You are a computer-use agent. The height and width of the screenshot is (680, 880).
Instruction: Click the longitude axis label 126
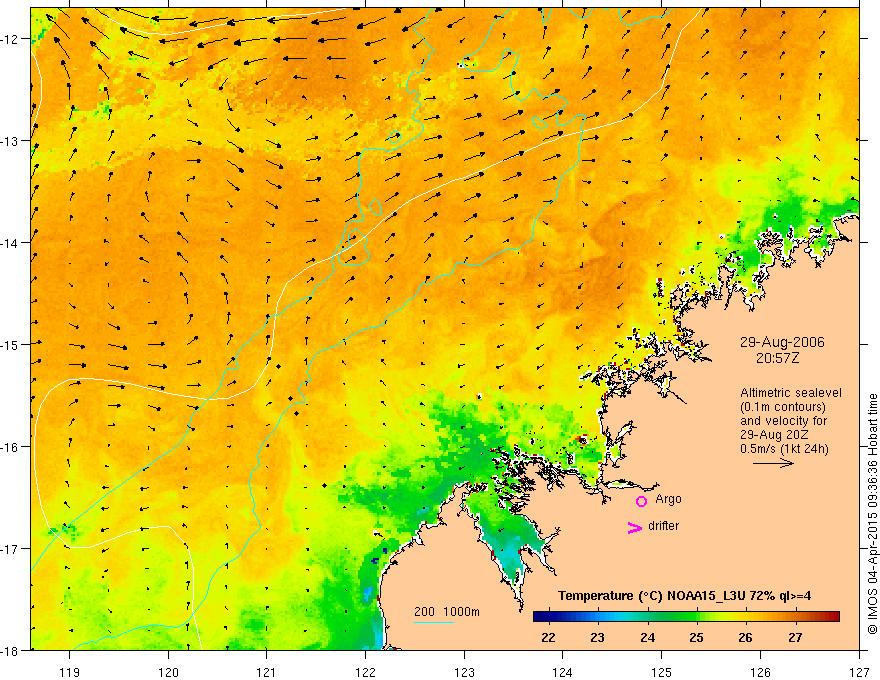[x=760, y=672]
